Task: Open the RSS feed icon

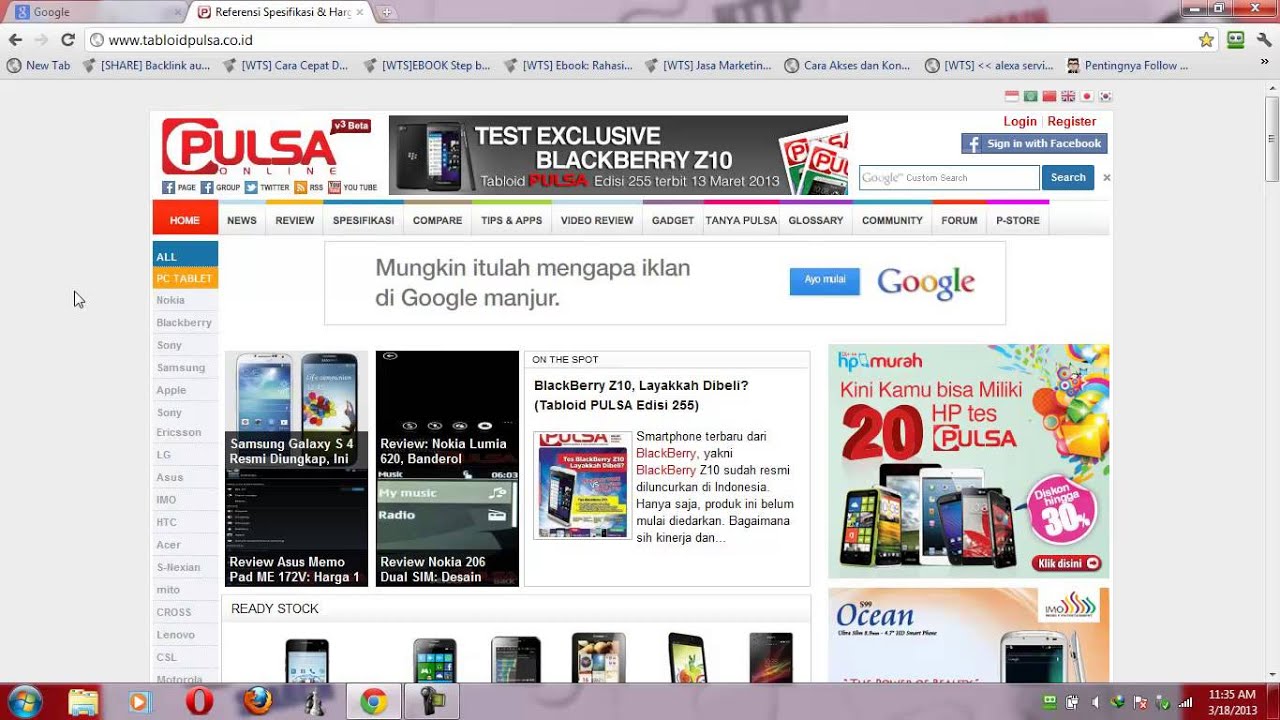Action: pos(308,187)
